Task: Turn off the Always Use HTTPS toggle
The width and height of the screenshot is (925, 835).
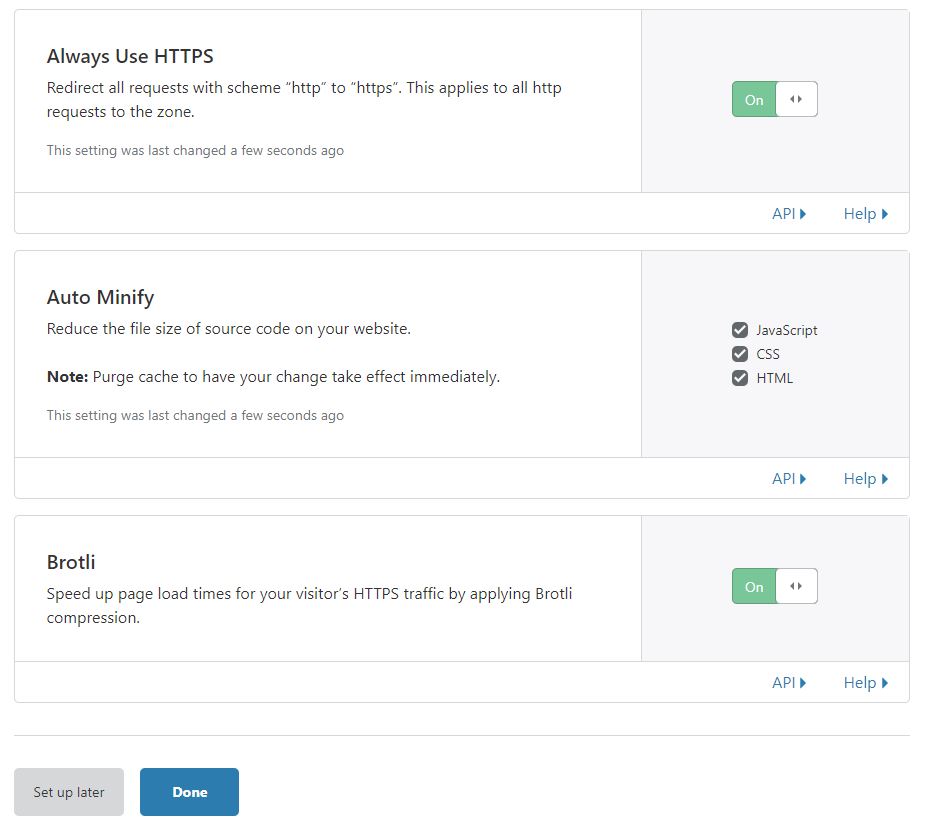Action: pos(753,99)
